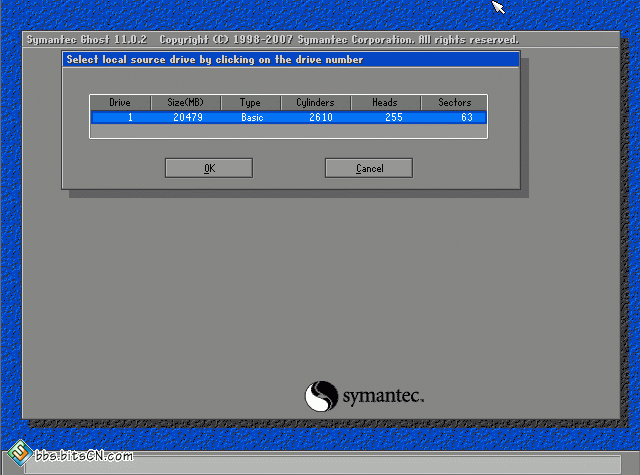This screenshot has width=640, height=475.
Task: Click the Cylinders column header
Action: click(x=316, y=102)
